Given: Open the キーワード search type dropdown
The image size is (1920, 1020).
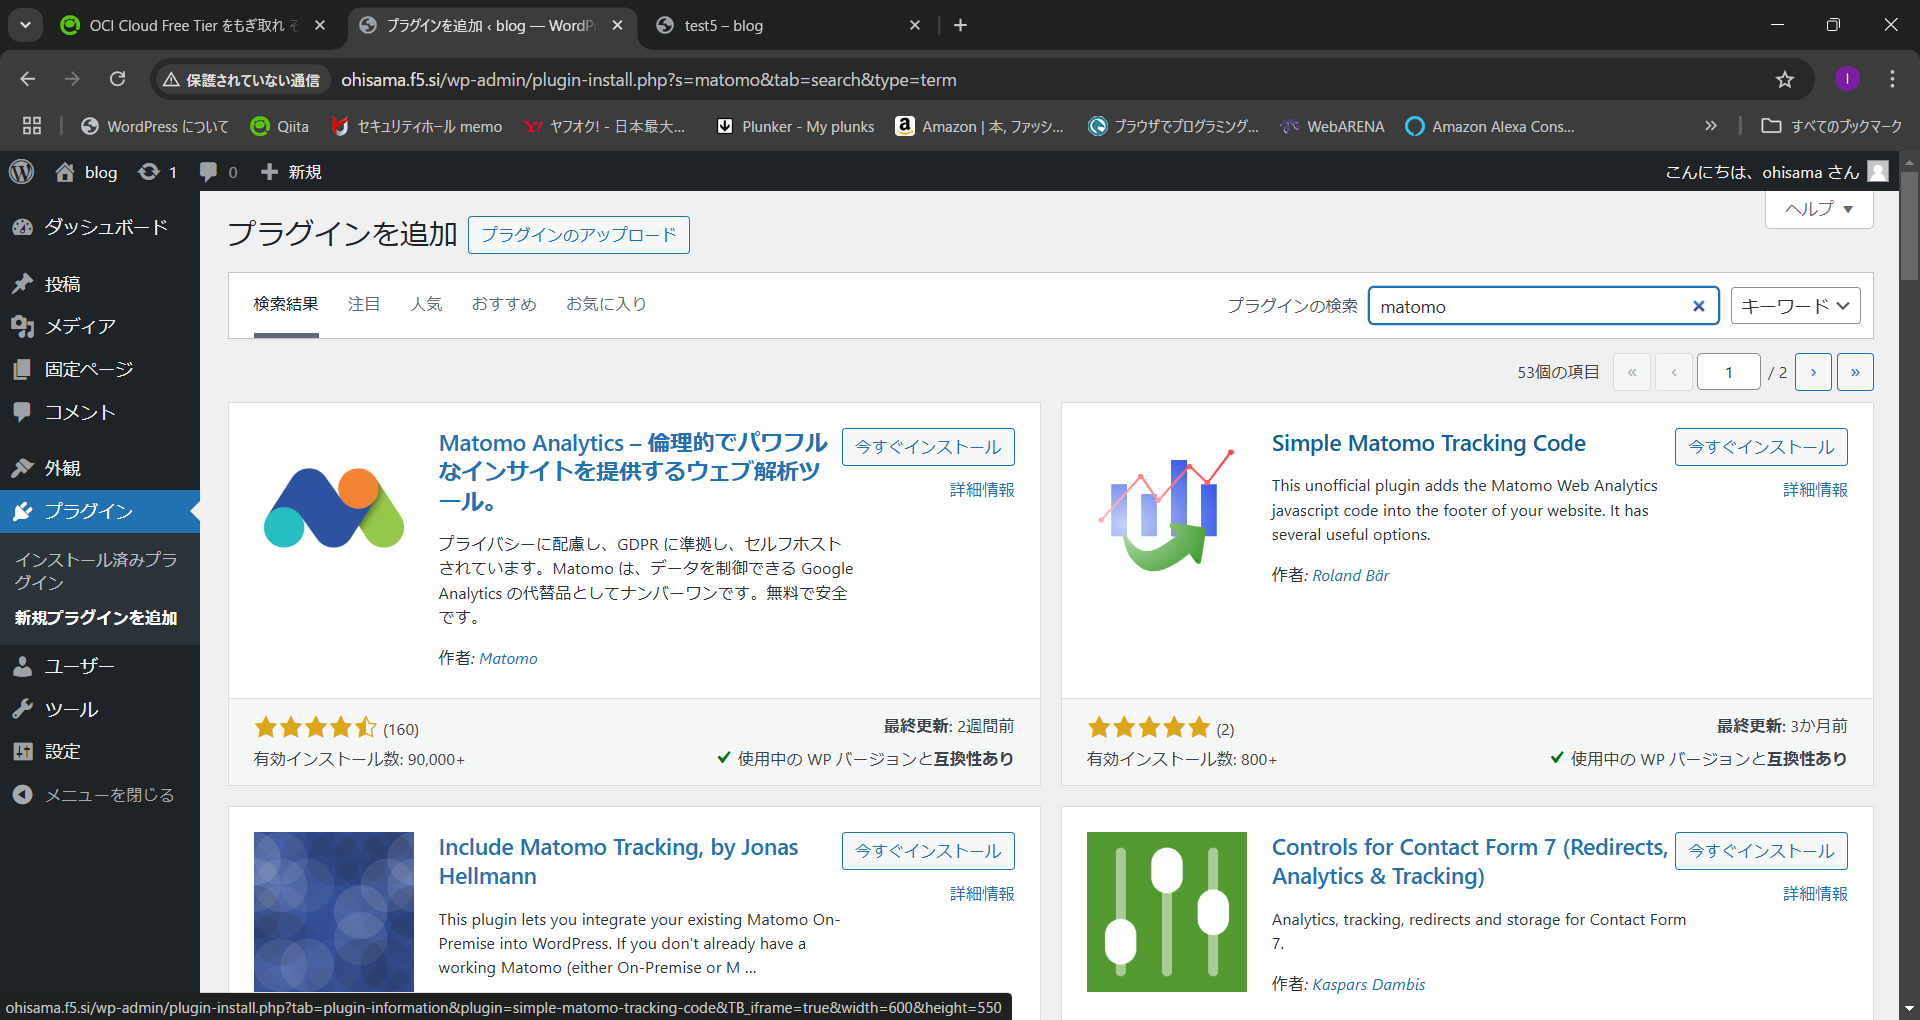Looking at the screenshot, I should pos(1795,306).
